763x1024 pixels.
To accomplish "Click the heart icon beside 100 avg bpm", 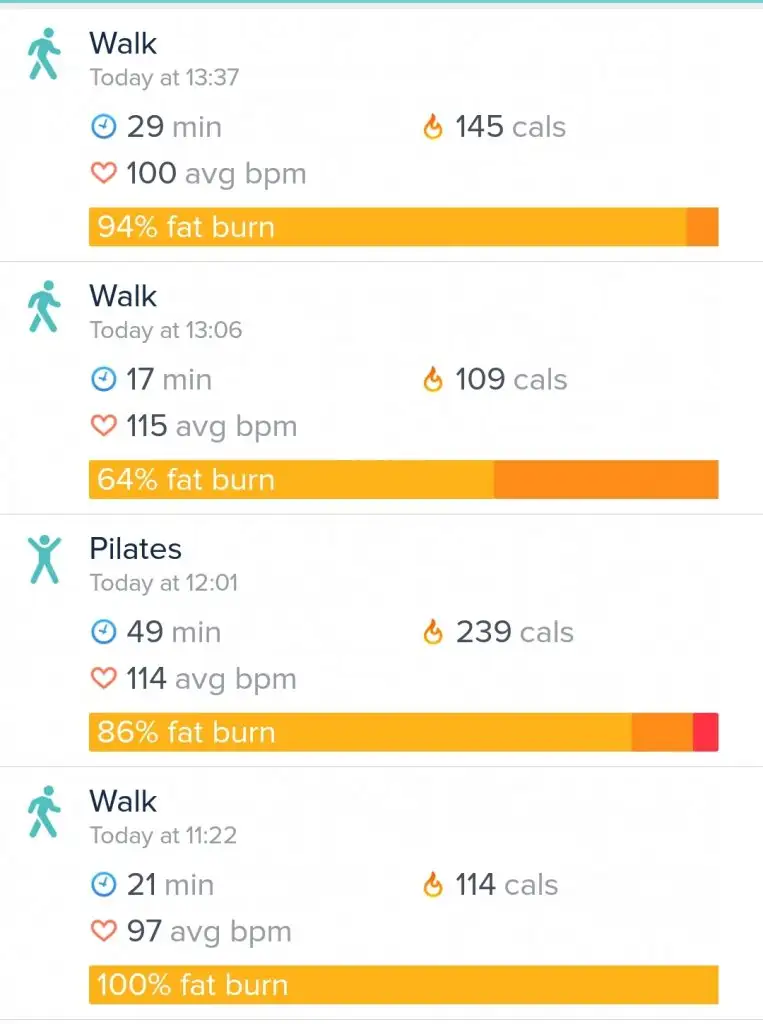I will tap(103, 174).
